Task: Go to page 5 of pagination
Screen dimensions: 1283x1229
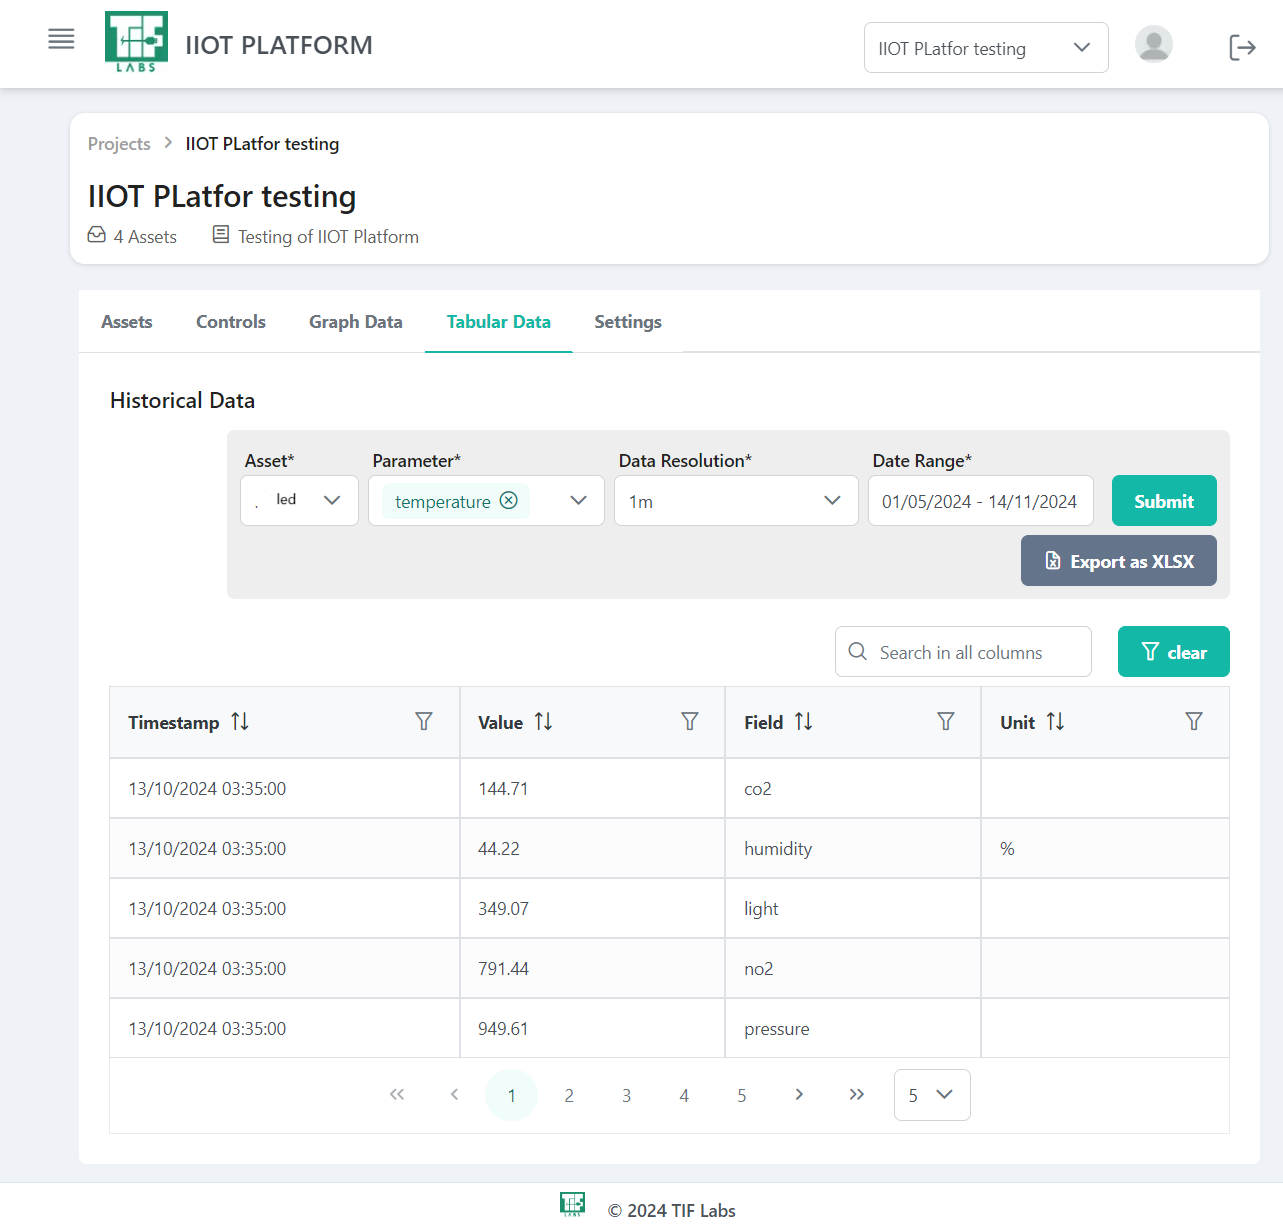Action: click(x=742, y=1095)
